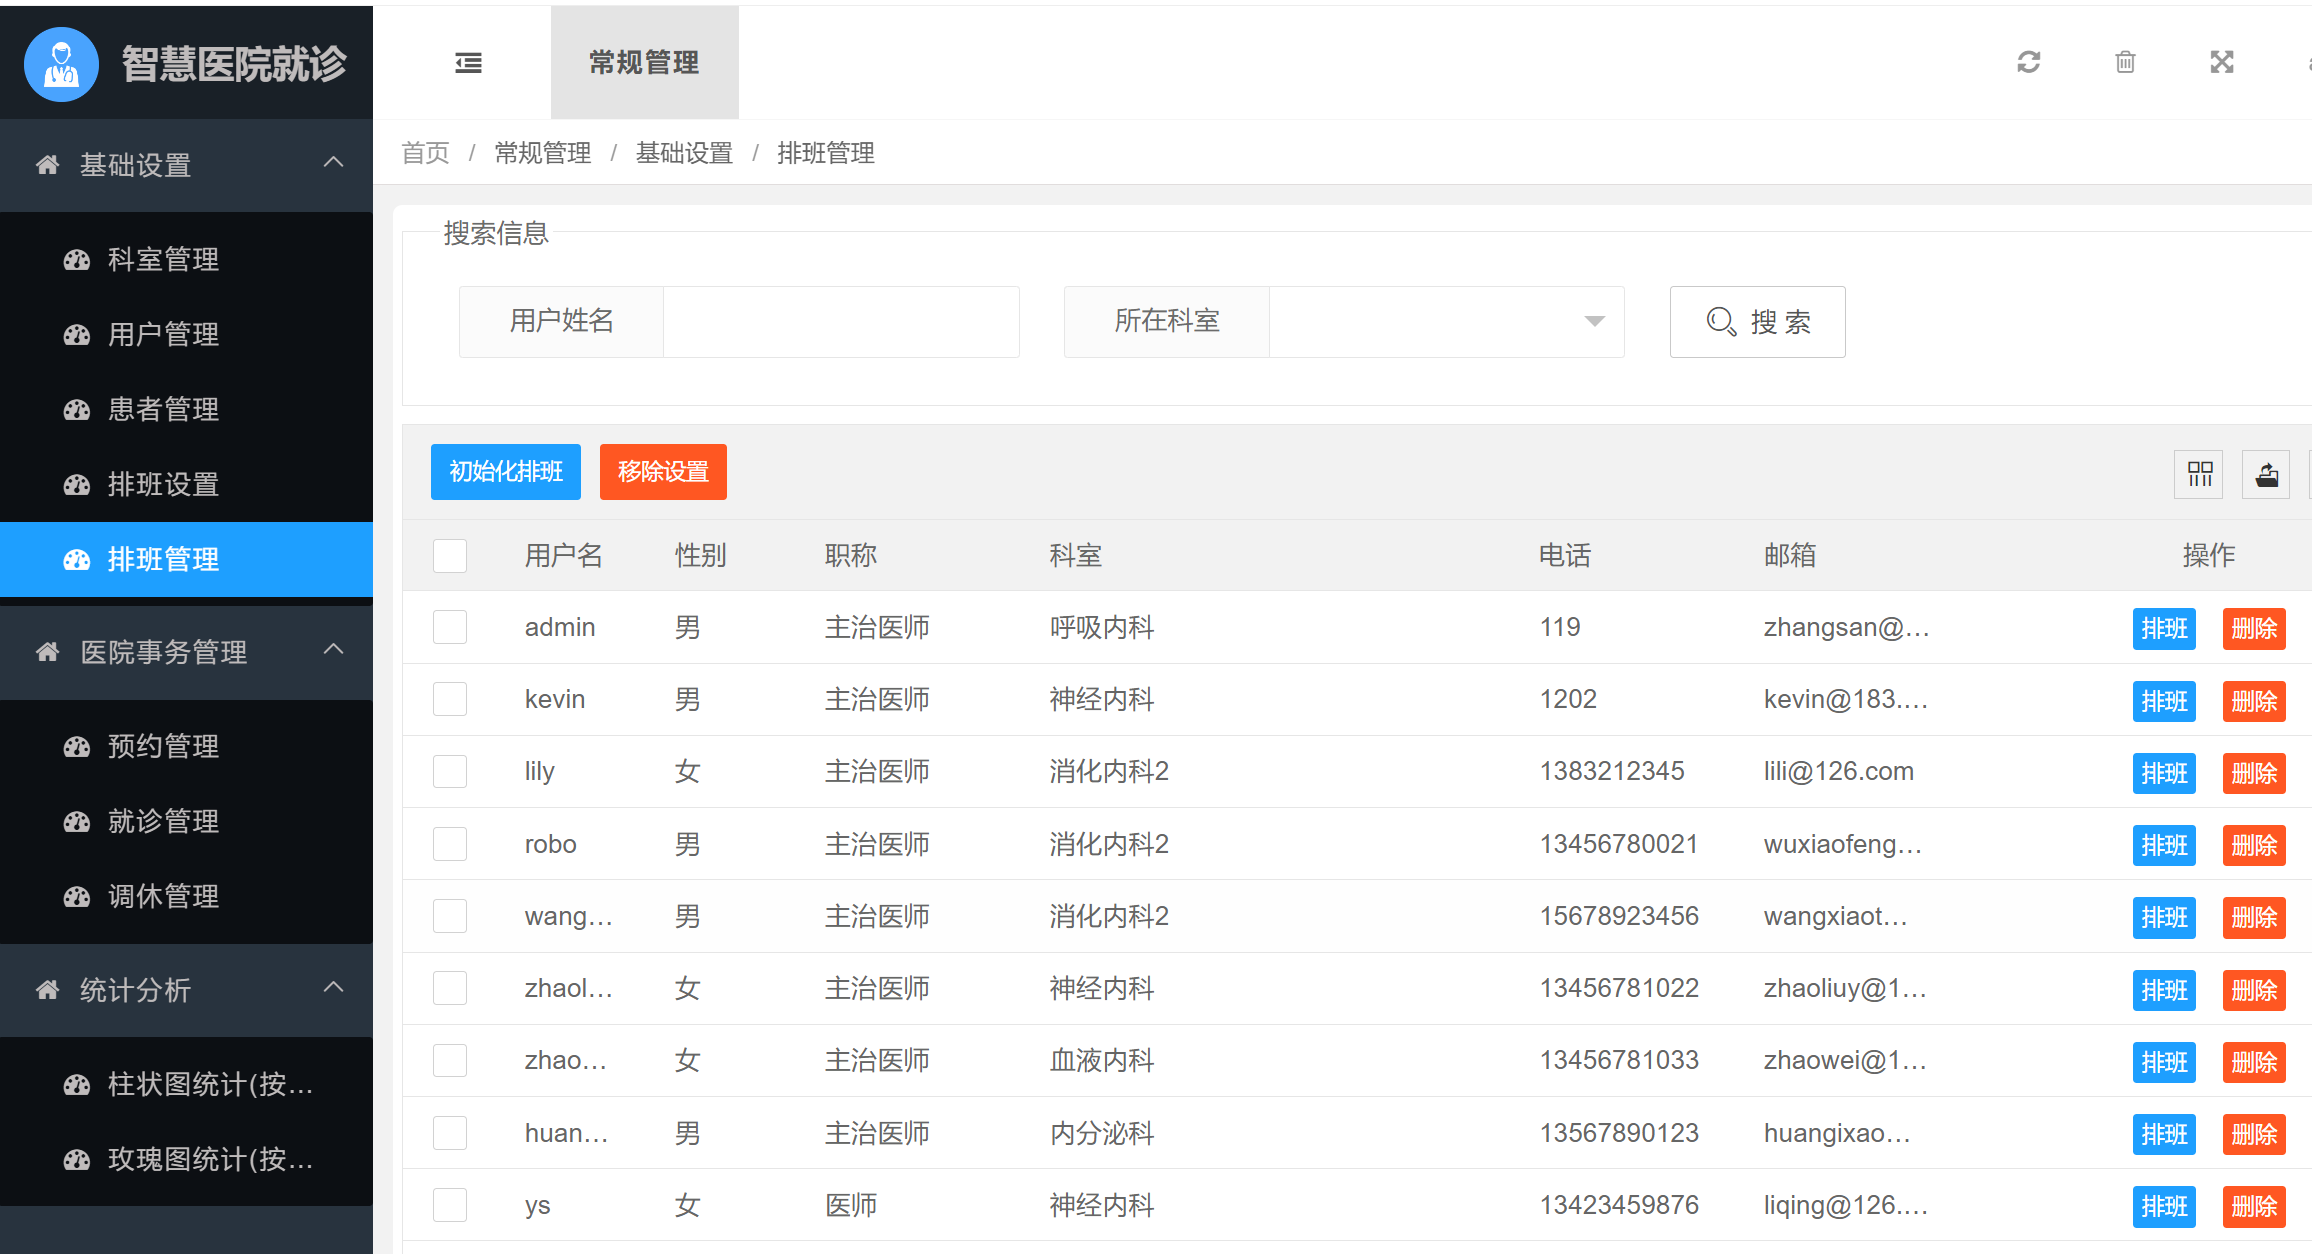Click the magnifier search button

coord(1757,322)
